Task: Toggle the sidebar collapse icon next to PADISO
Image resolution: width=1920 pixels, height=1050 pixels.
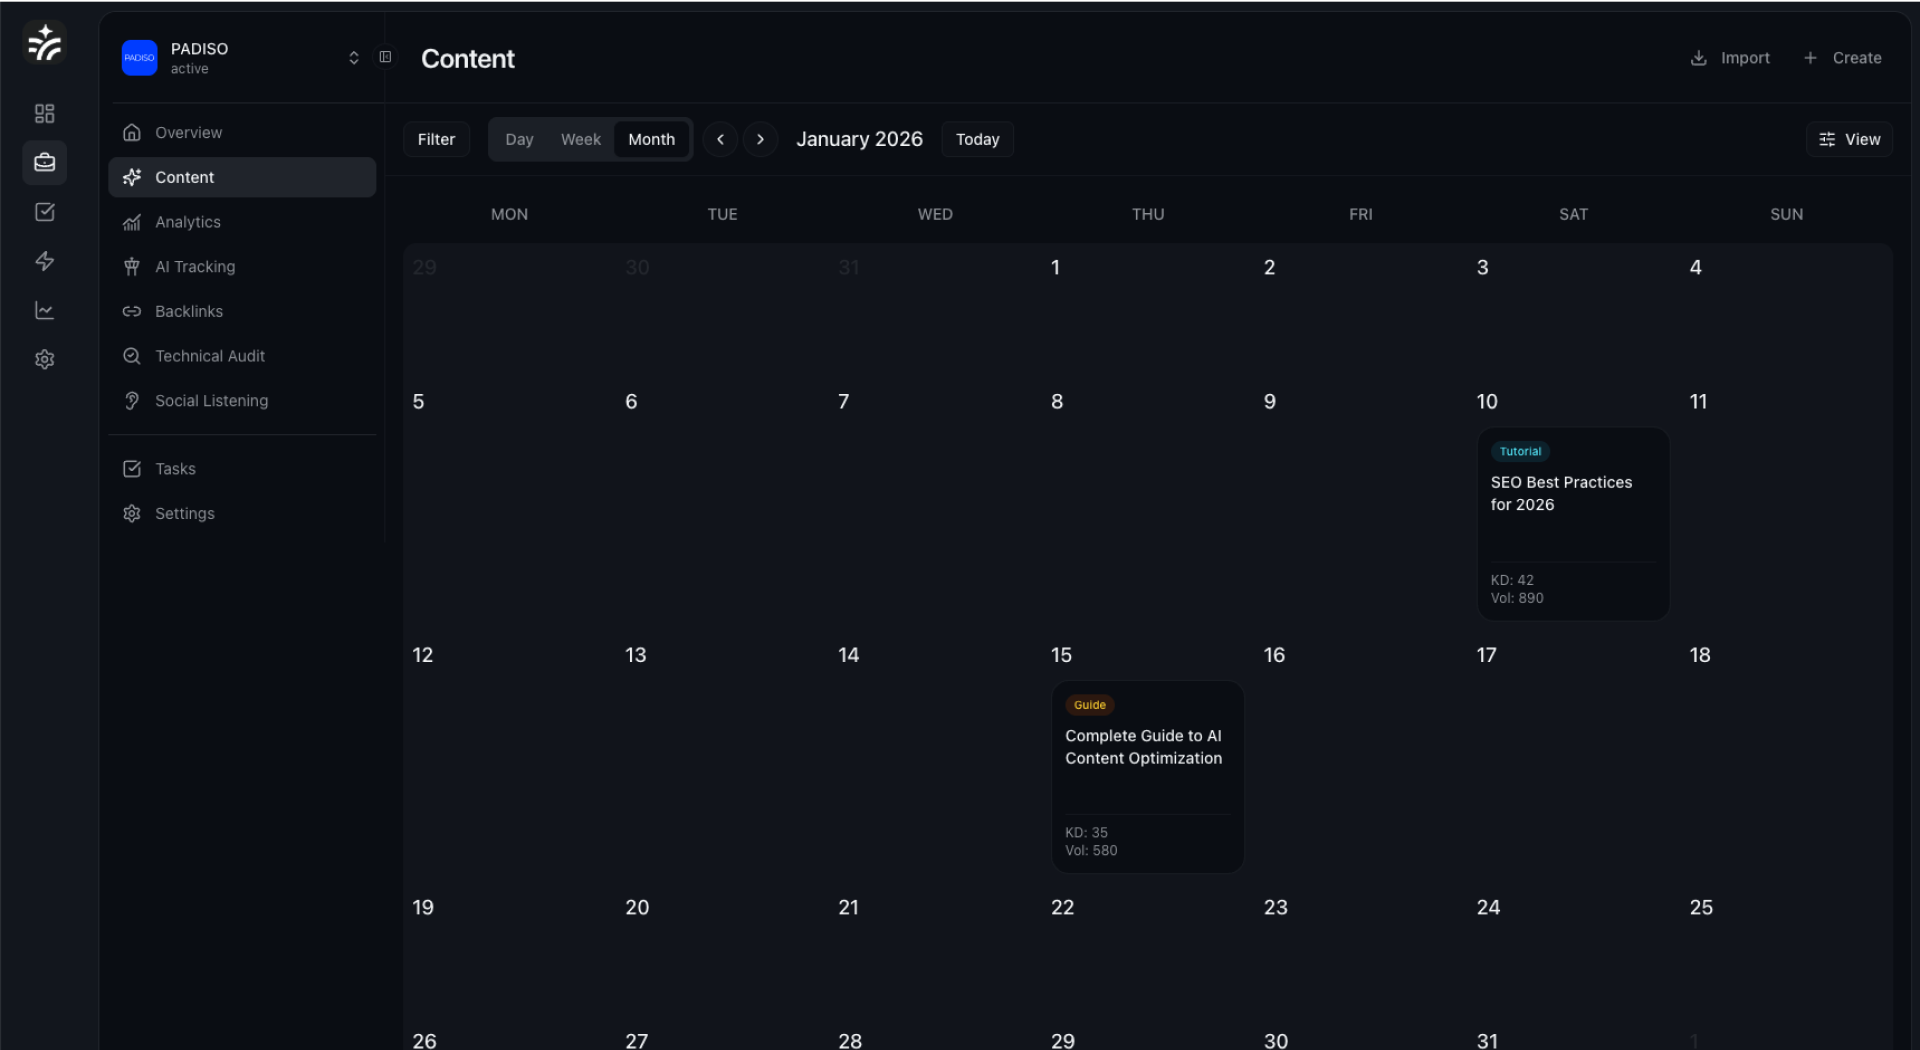Action: click(385, 57)
